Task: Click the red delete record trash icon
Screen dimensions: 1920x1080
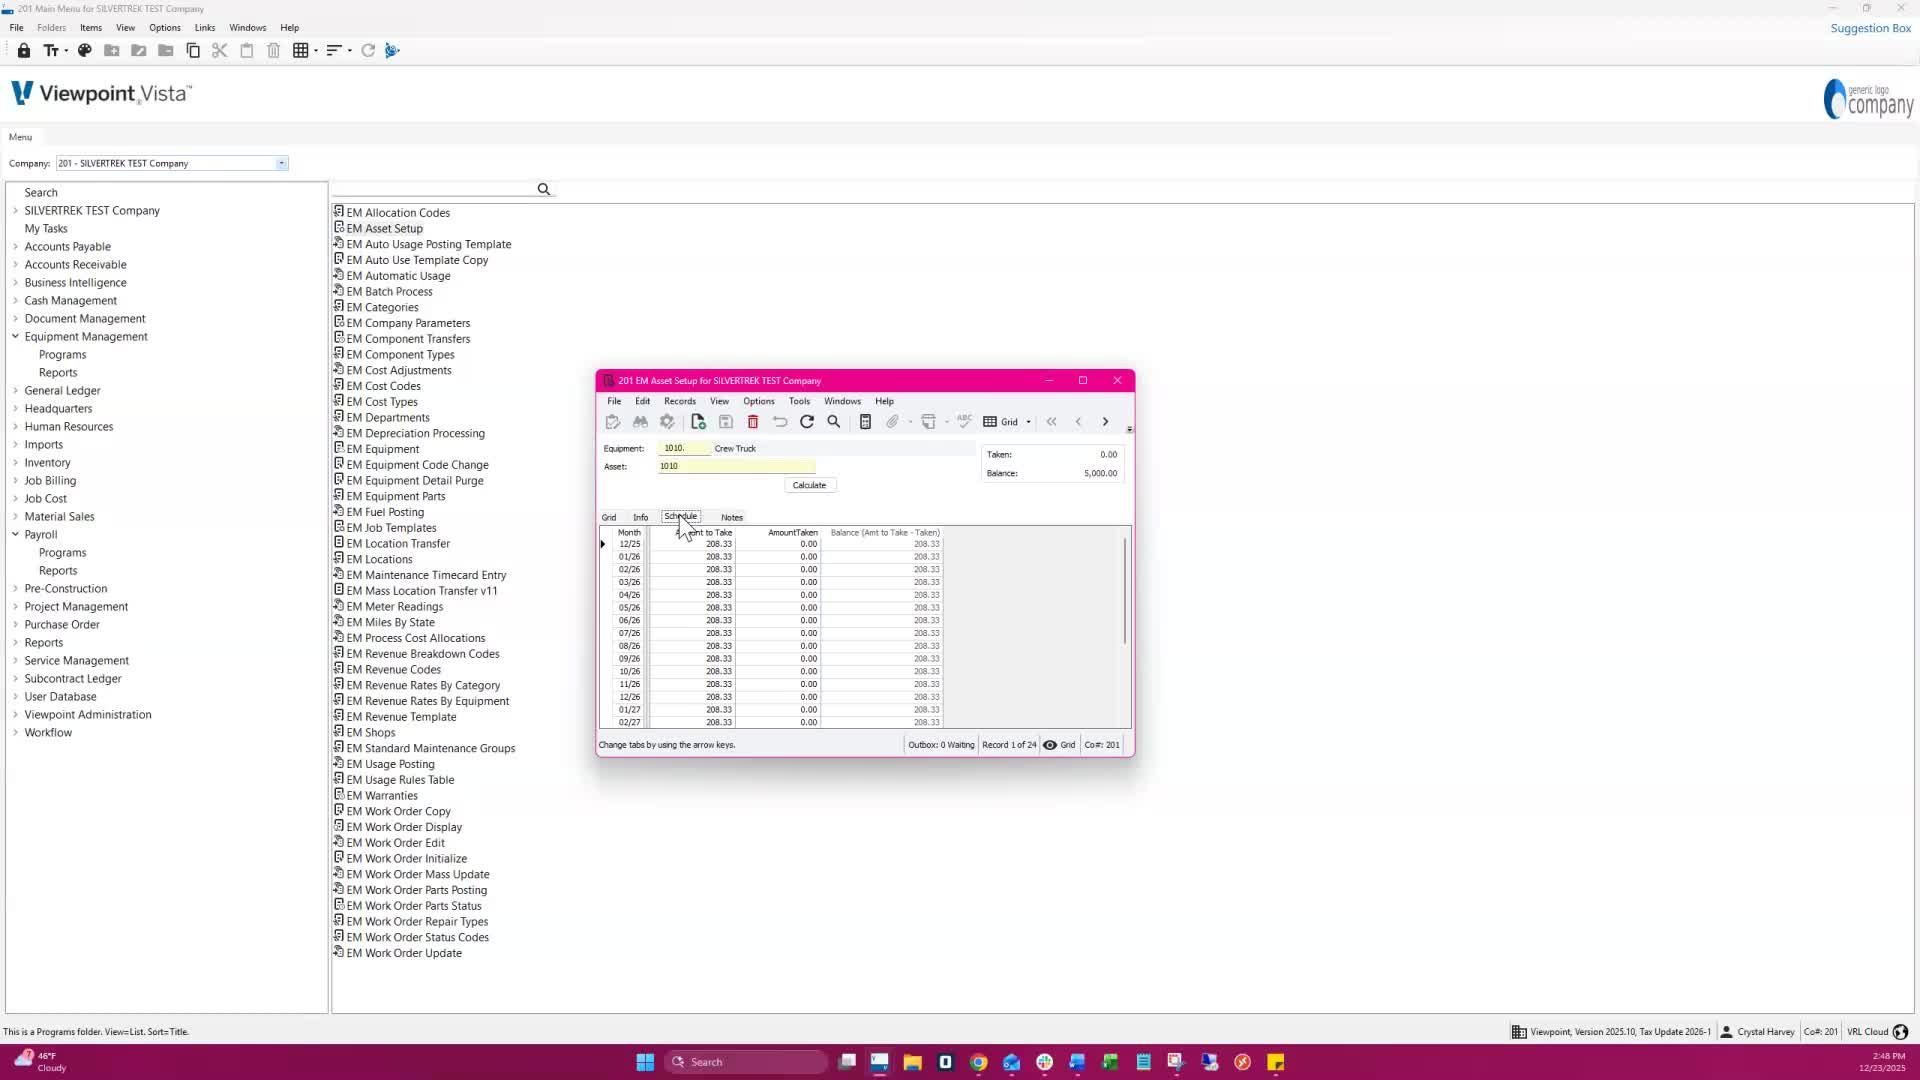Action: [x=753, y=422]
